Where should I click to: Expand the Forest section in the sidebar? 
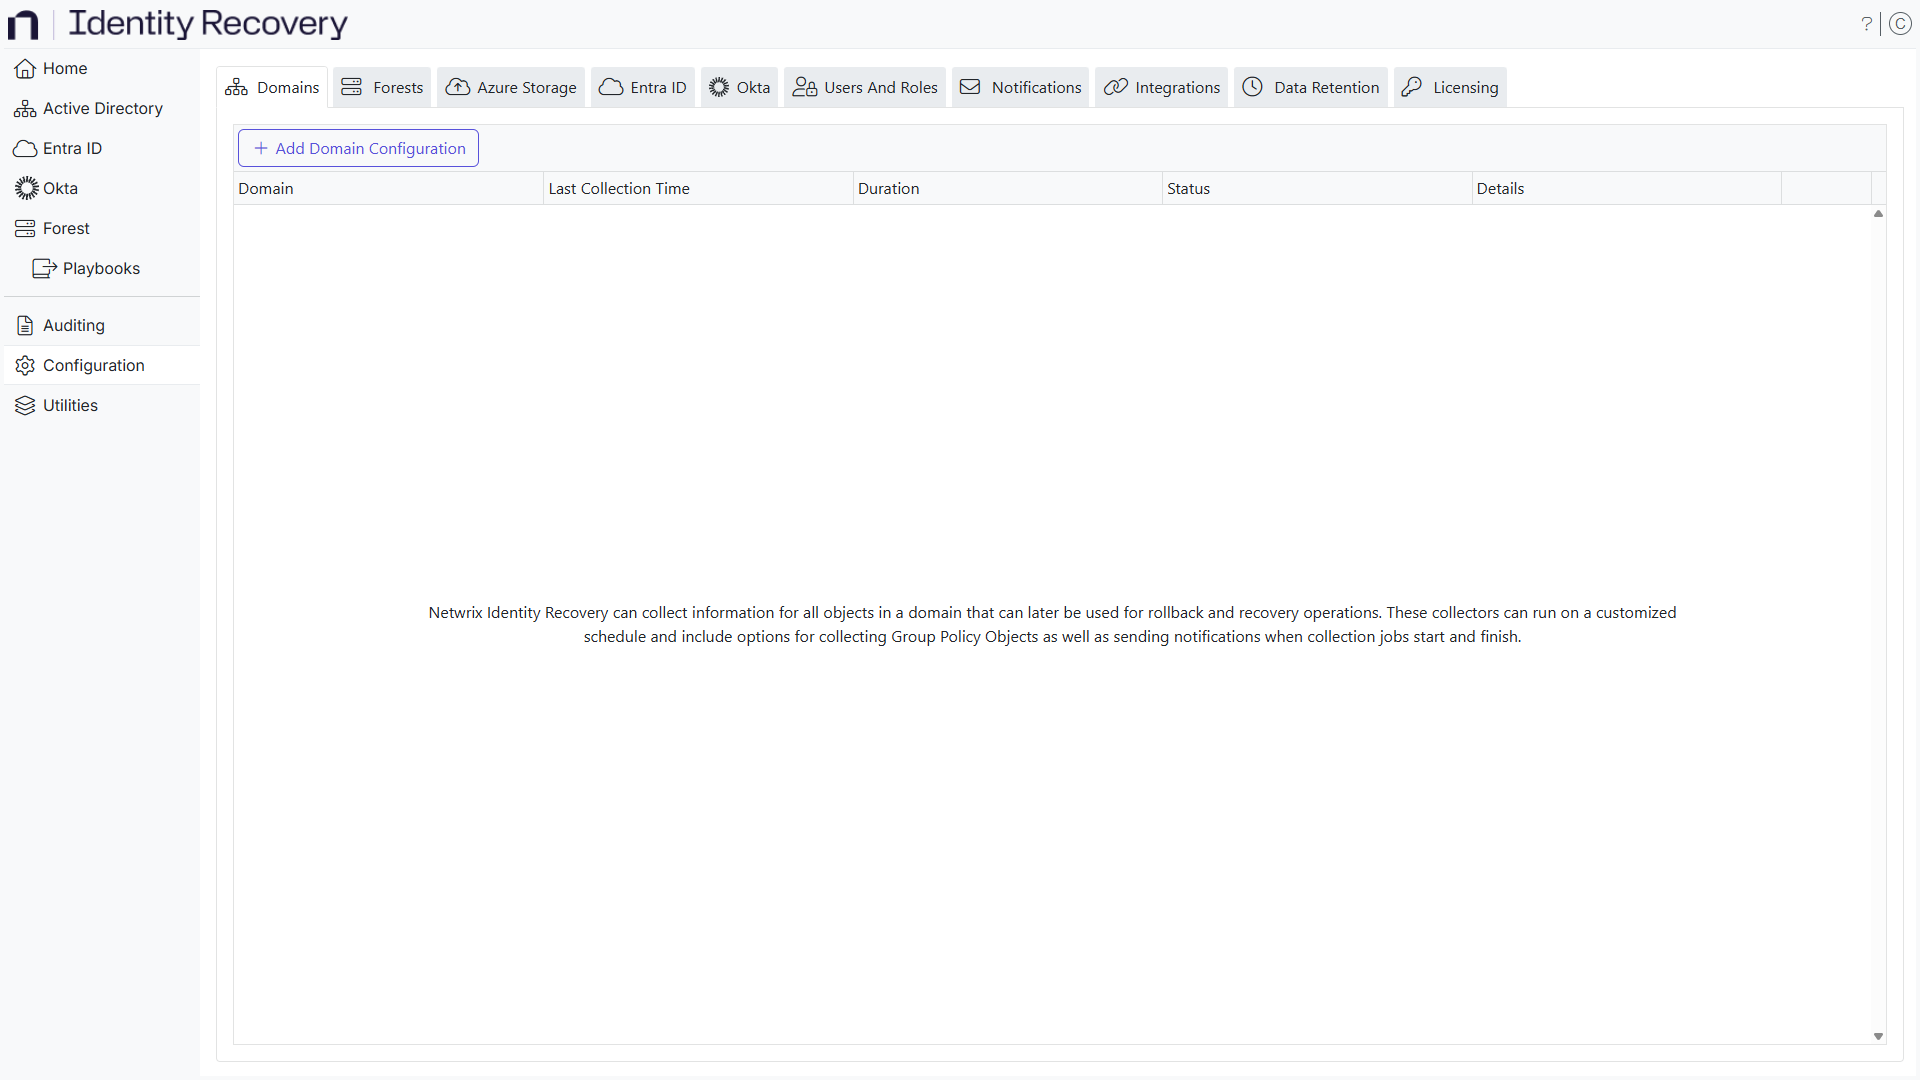(65, 228)
